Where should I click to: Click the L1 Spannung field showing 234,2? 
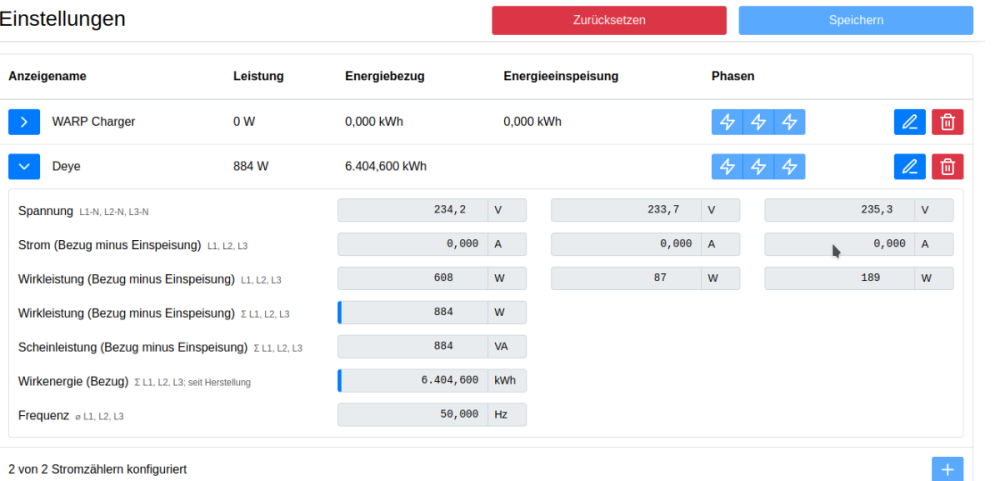412,210
